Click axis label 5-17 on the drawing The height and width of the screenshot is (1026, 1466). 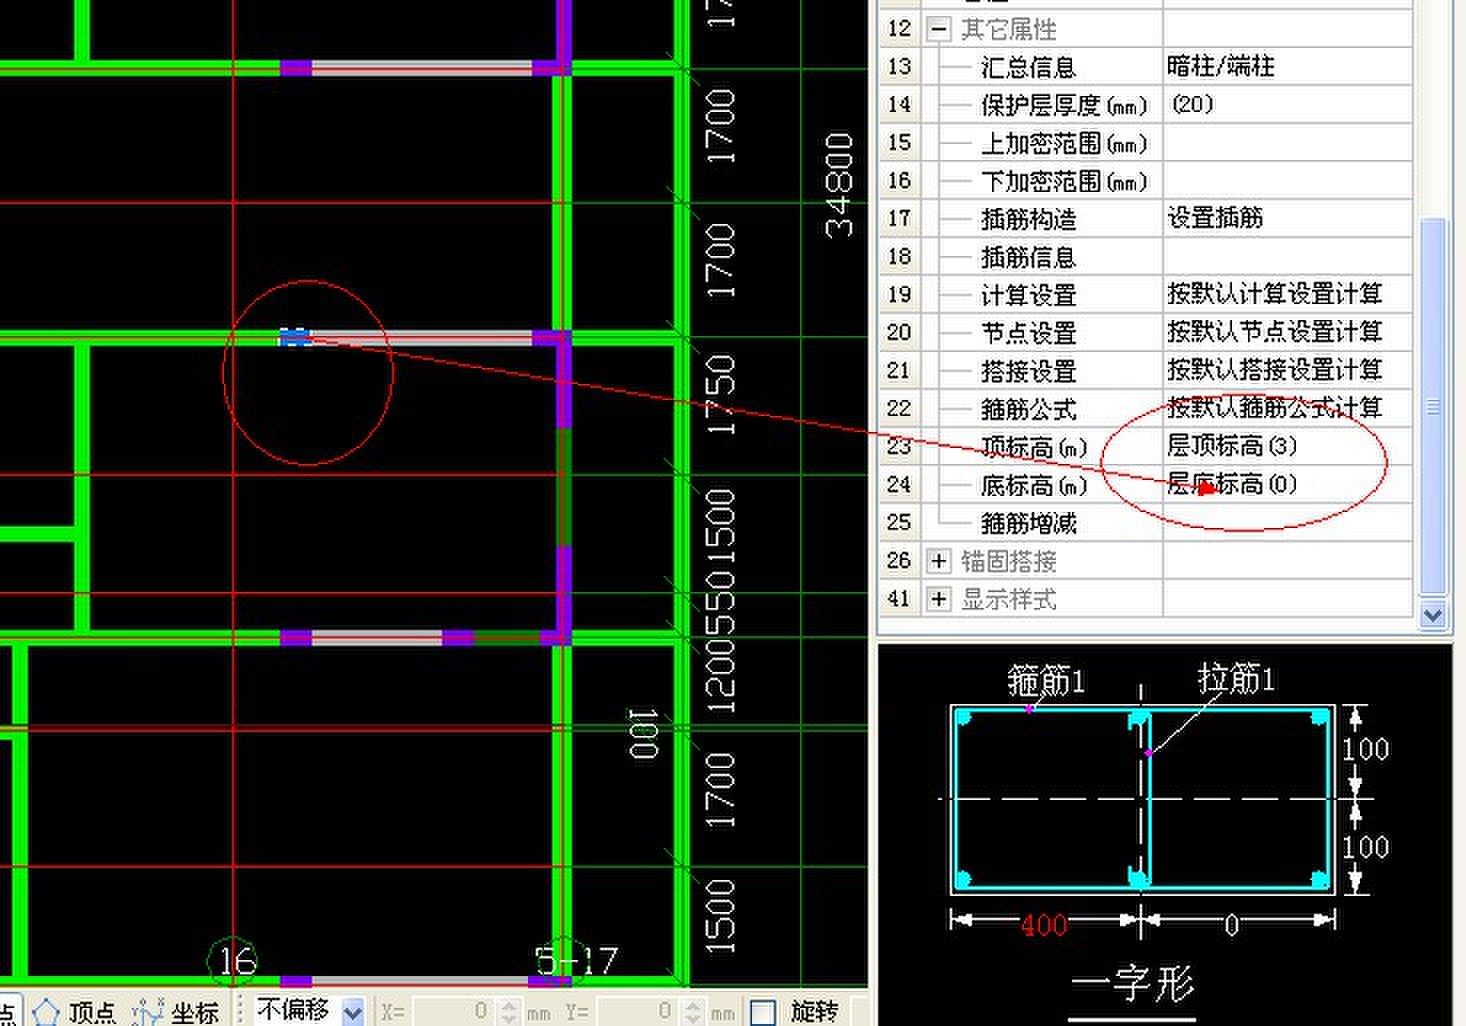tap(576, 961)
